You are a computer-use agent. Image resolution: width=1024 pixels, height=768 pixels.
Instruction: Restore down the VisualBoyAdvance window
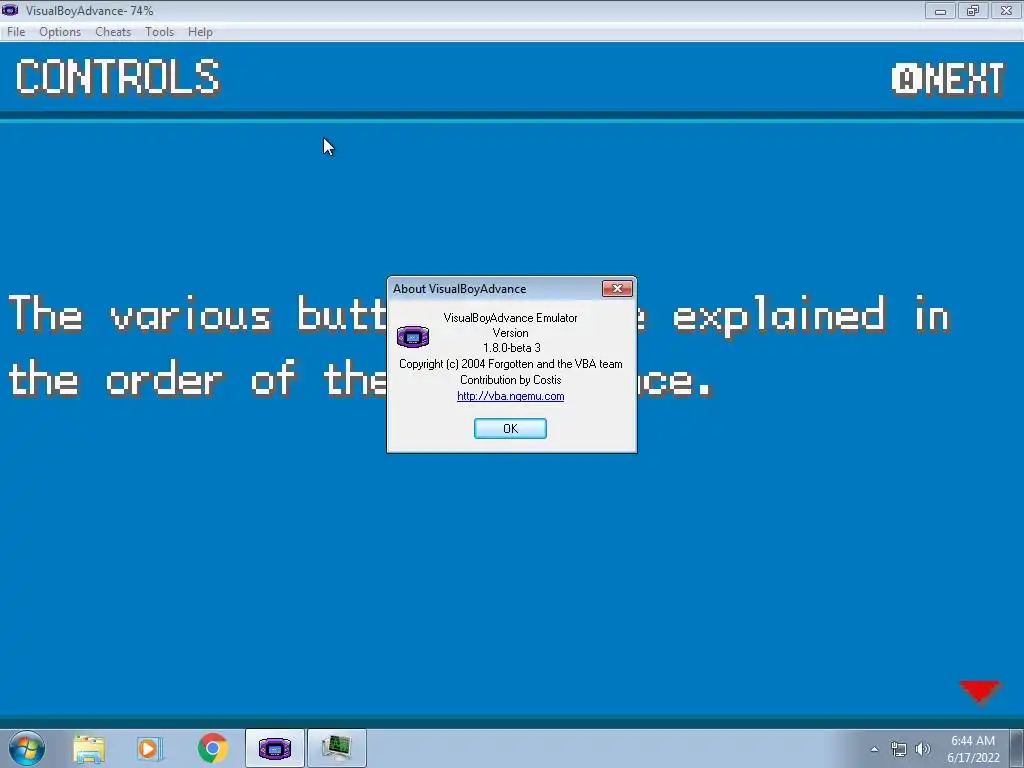coord(972,10)
